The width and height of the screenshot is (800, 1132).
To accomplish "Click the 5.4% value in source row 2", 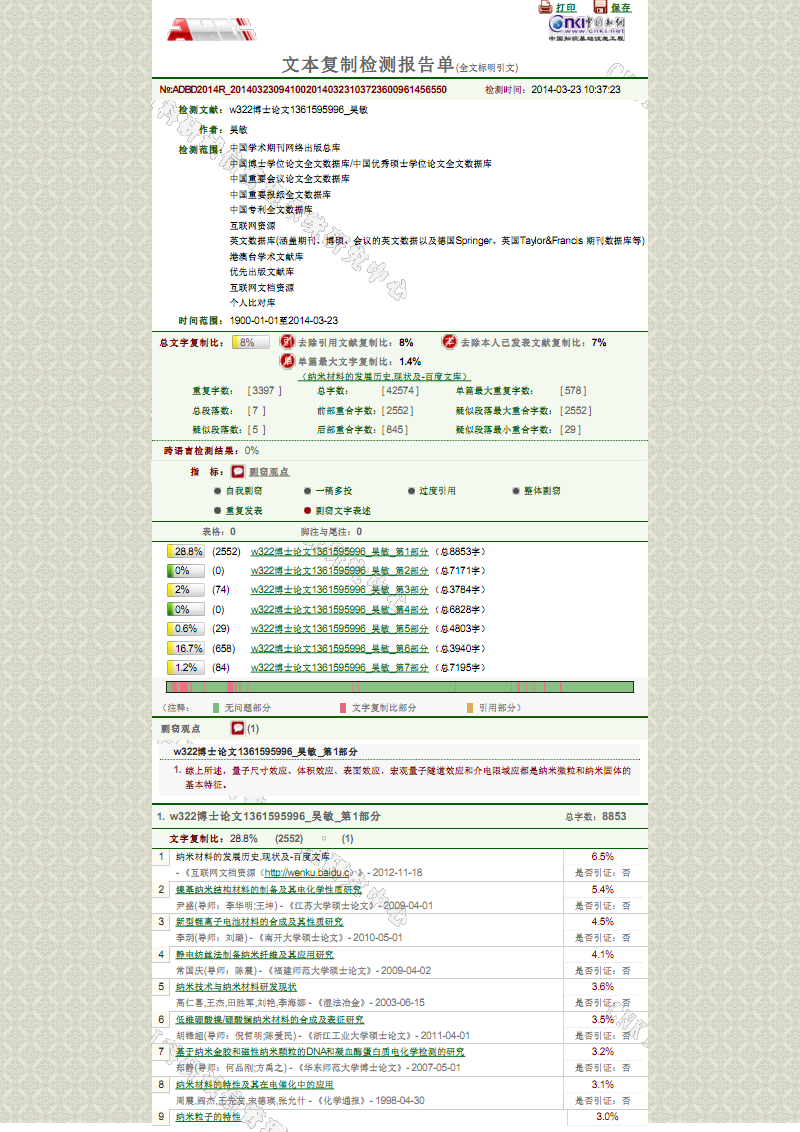I will [603, 889].
